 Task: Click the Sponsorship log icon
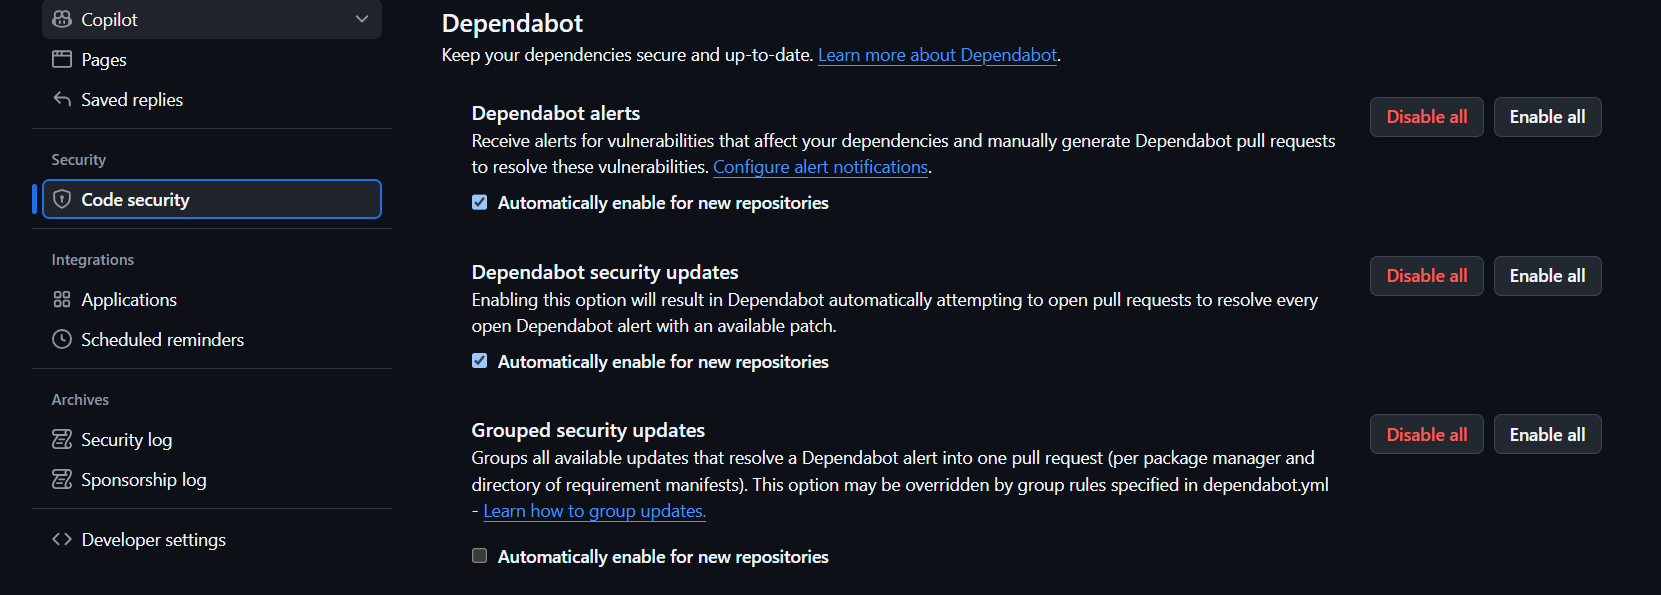[62, 479]
